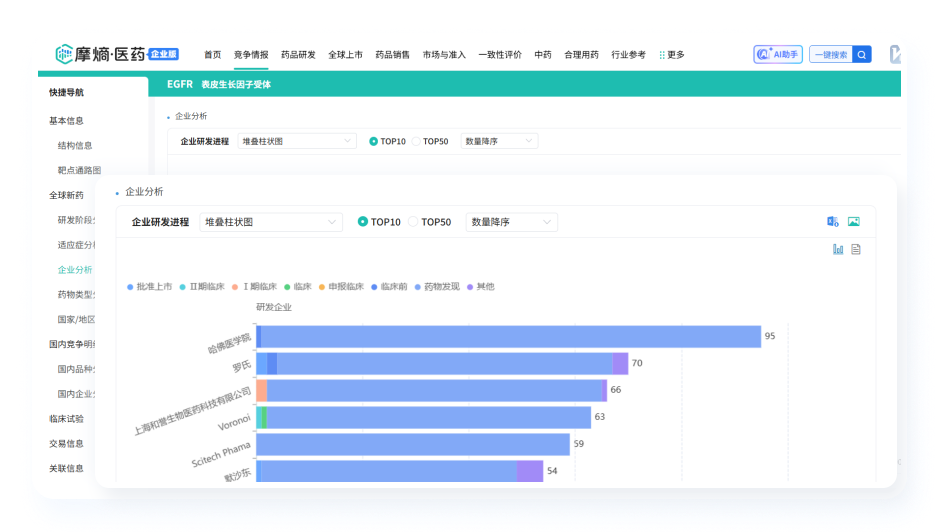Click the 摩熵医药 logo icon
Image resolution: width=940 pixels, height=532 pixels.
pyautogui.click(x=64, y=54)
